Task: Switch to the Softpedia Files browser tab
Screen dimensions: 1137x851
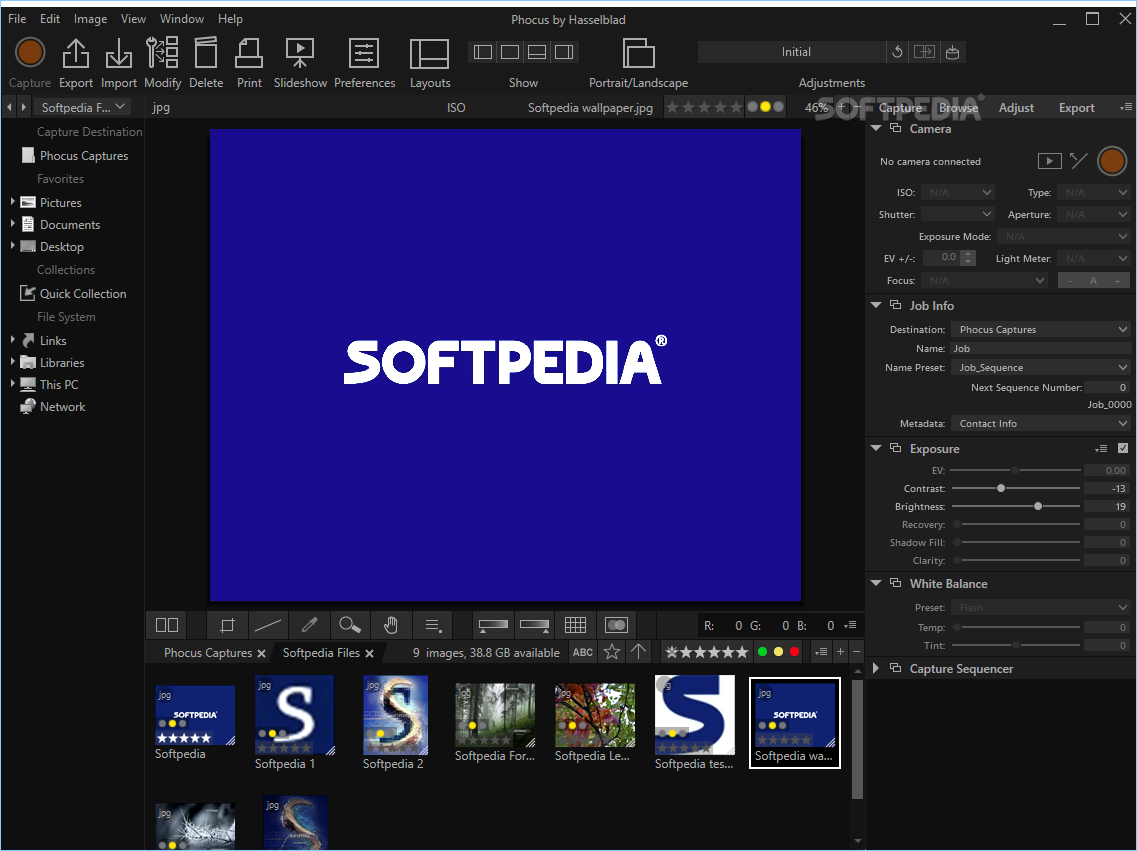Action: pos(321,652)
